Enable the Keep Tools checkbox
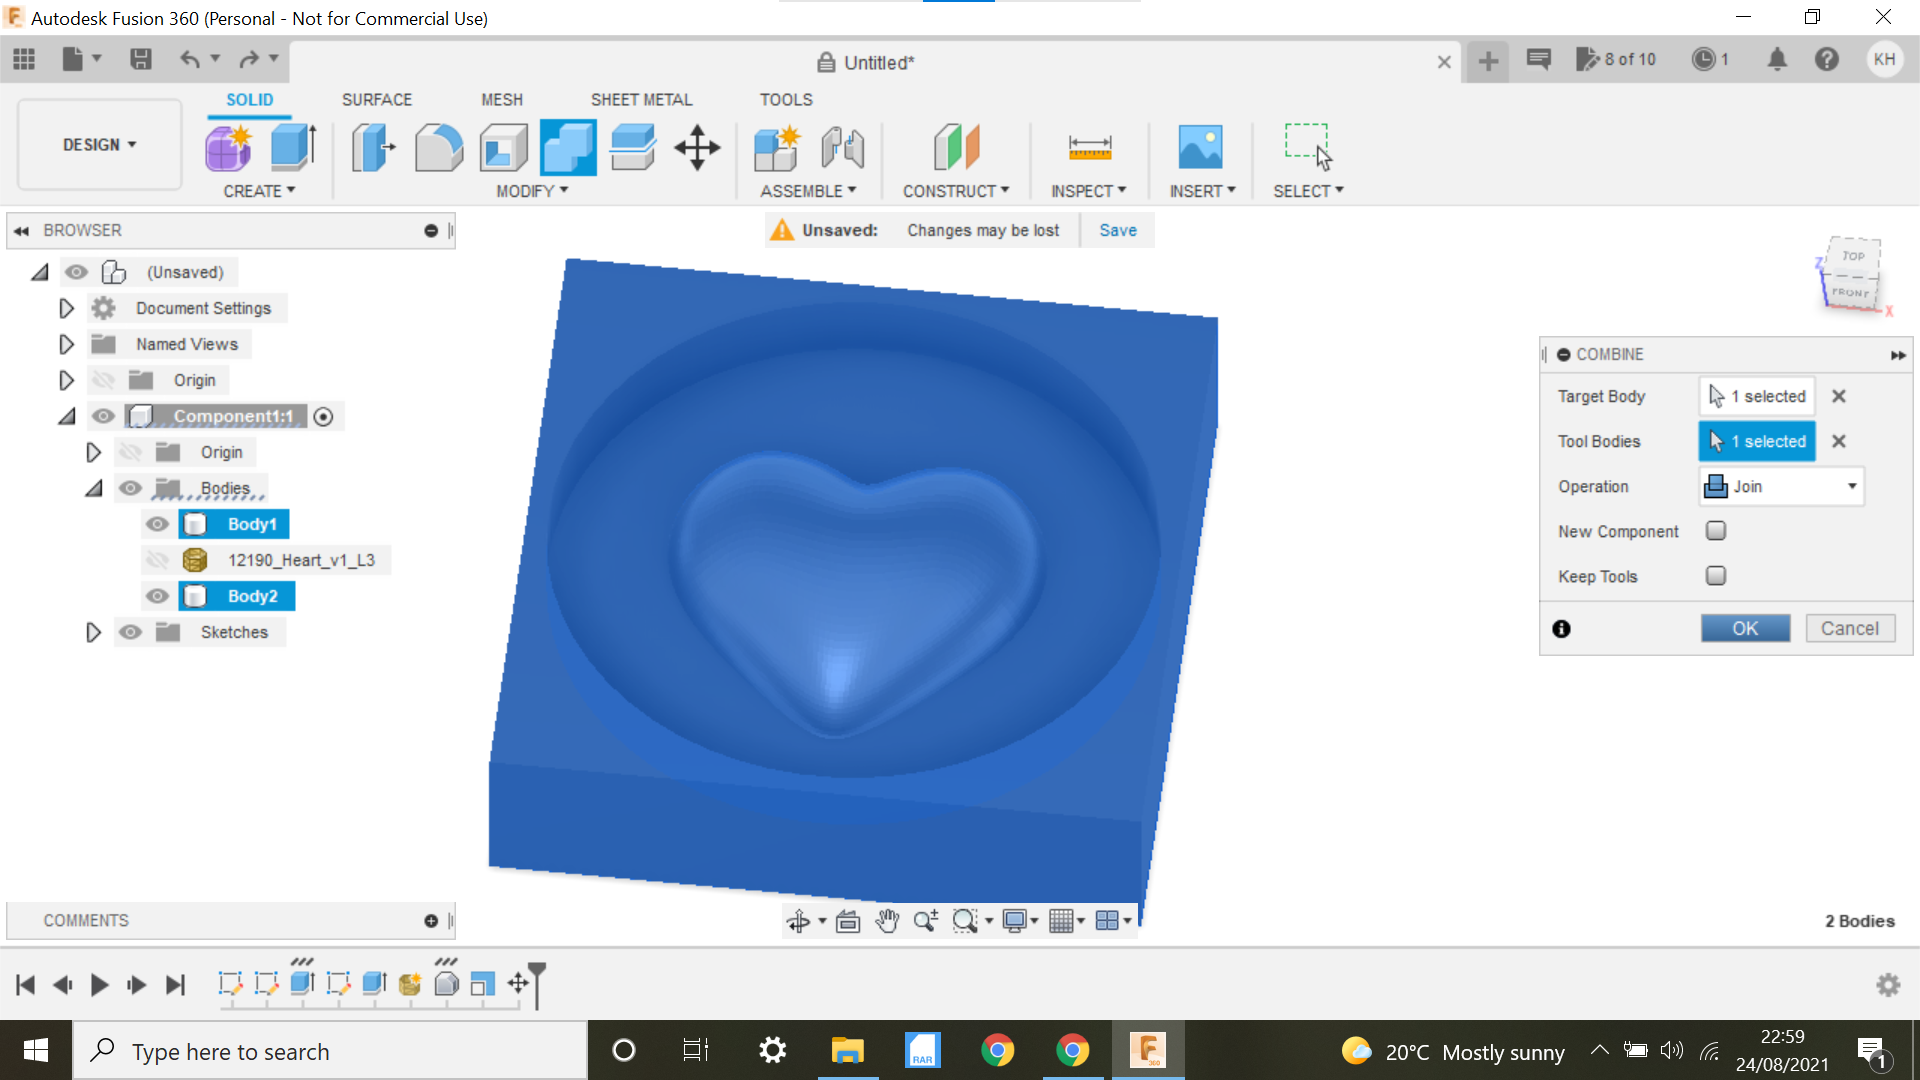Viewport: 1920px width, 1080px height. 1716,576
